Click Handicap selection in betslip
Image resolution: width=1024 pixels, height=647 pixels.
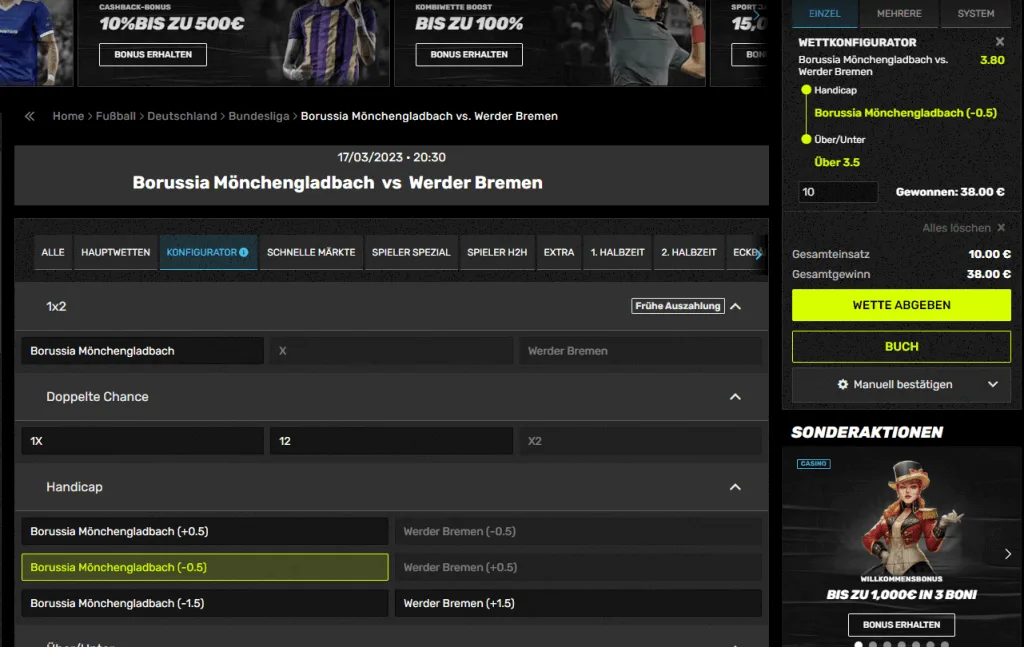pyautogui.click(x=905, y=113)
